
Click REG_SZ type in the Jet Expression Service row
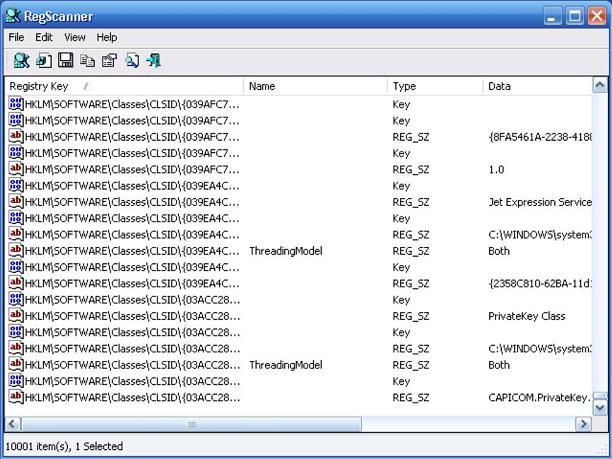point(411,203)
